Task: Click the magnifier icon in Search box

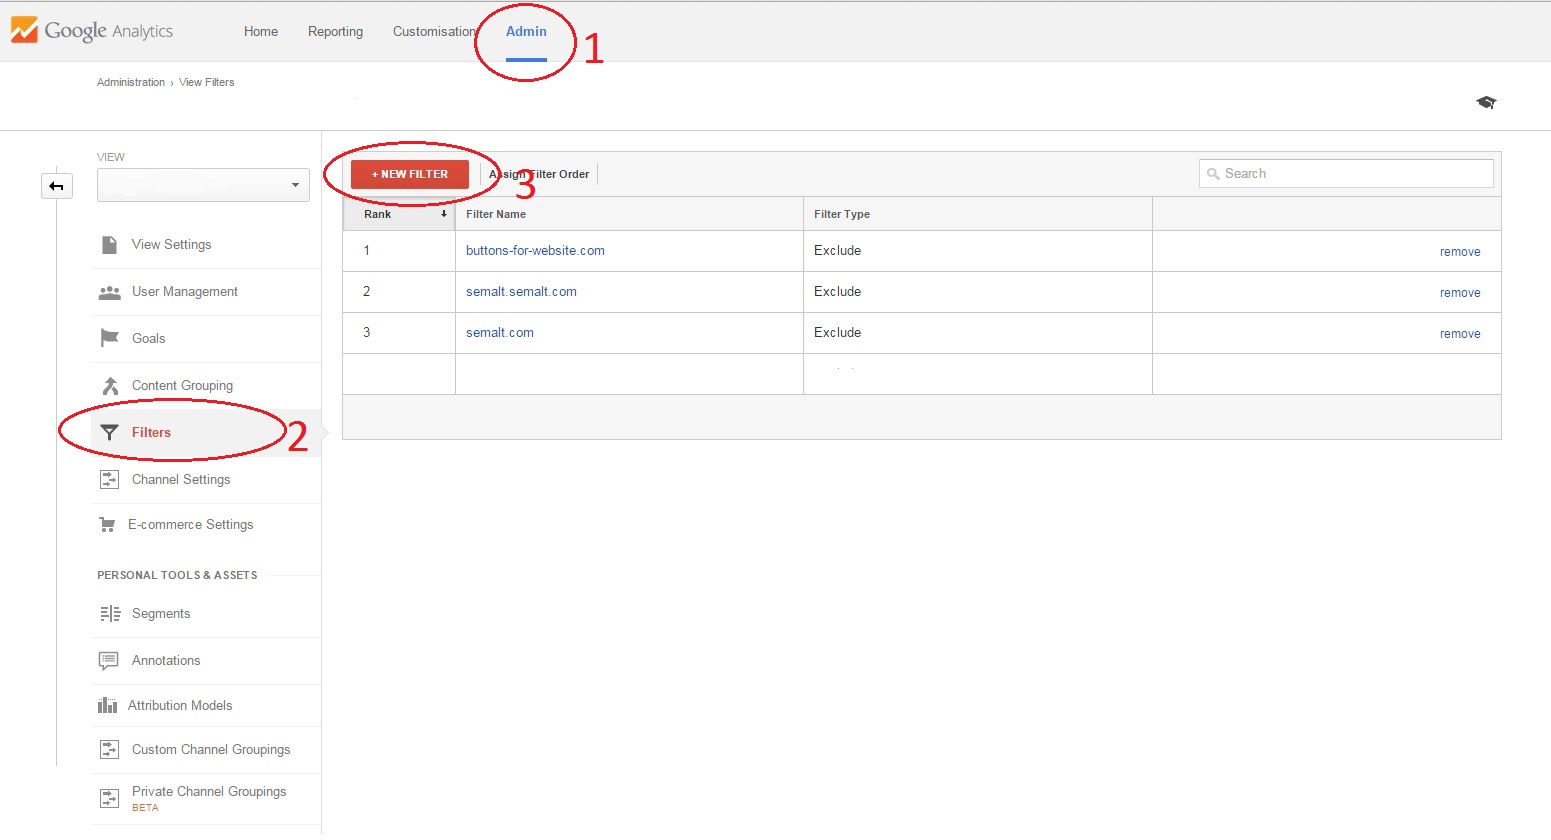Action: pyautogui.click(x=1213, y=174)
